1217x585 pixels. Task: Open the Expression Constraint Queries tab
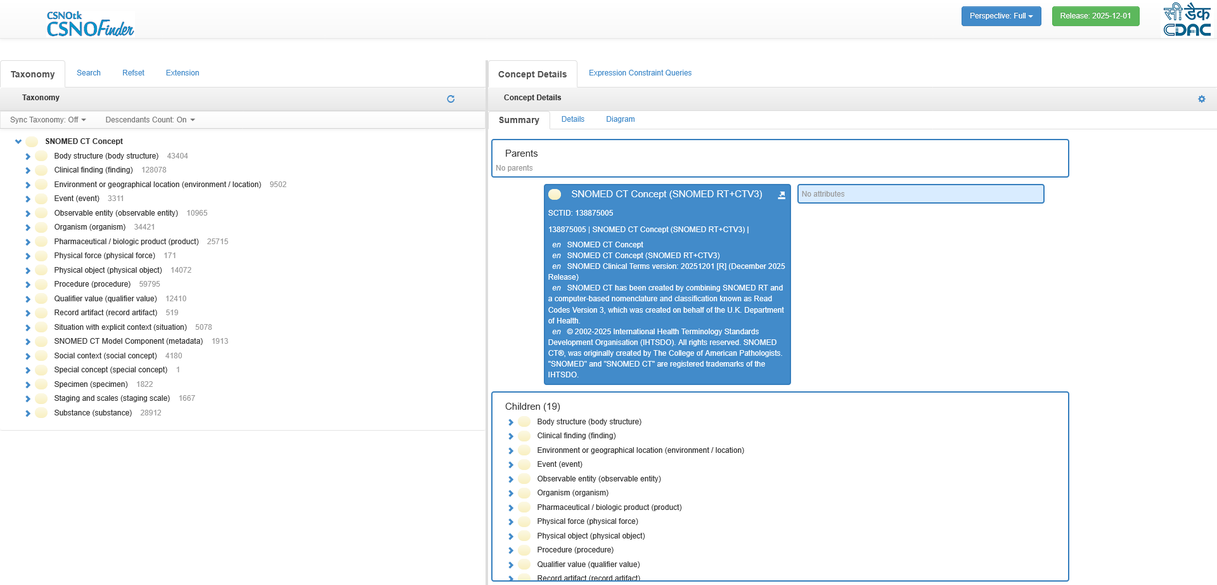(640, 73)
